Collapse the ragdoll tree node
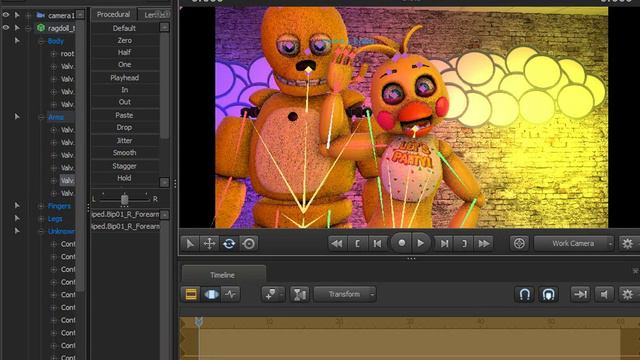Viewport: 640px width, 360px height. 28,28
